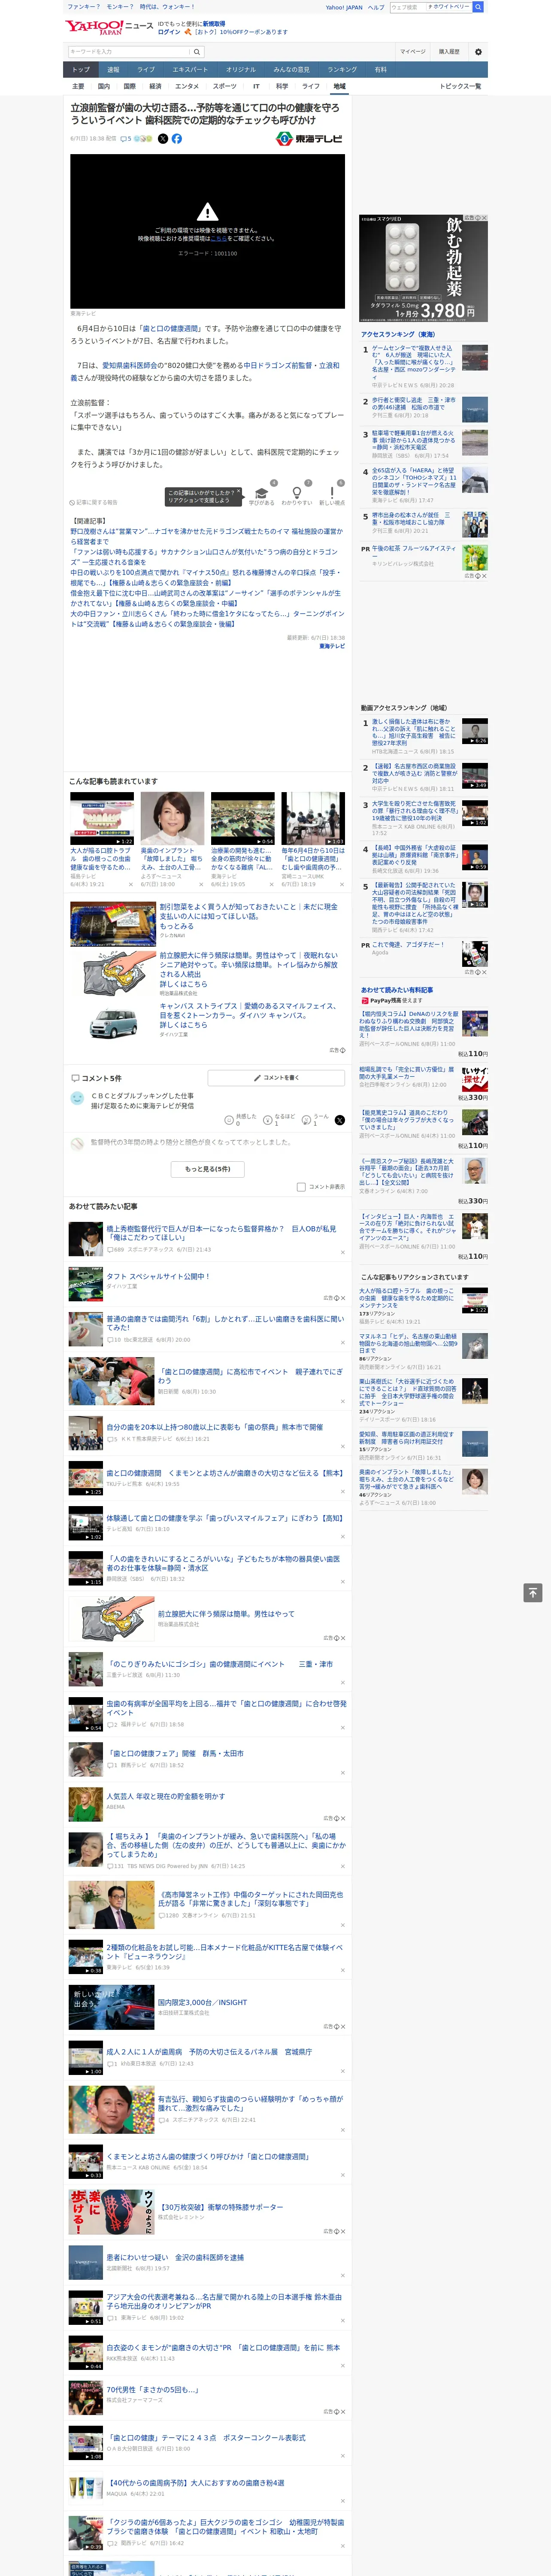The height and width of the screenshot is (2576, 551).
Task: Toggle the コメント非表示 checkbox
Action: coord(301,1187)
